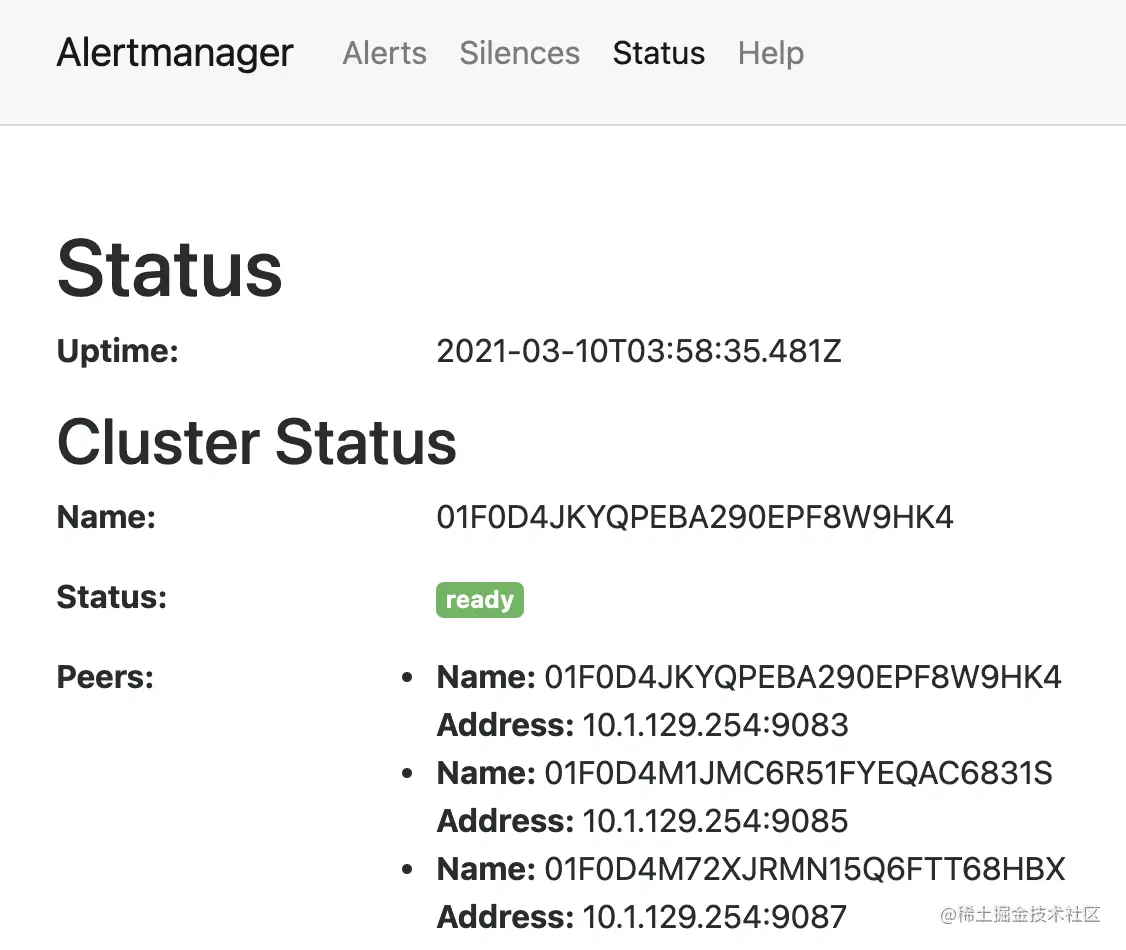The image size is (1126, 950).
Task: Click the Peers label
Action: pos(105,677)
